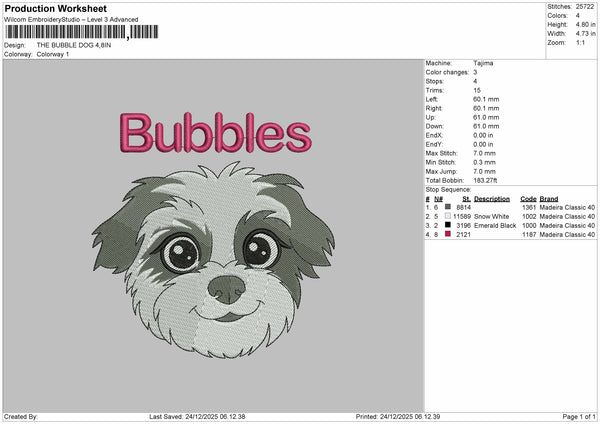The image size is (600, 424).
Task: Click the Up value 61.0 mm
Action: (x=486, y=117)
